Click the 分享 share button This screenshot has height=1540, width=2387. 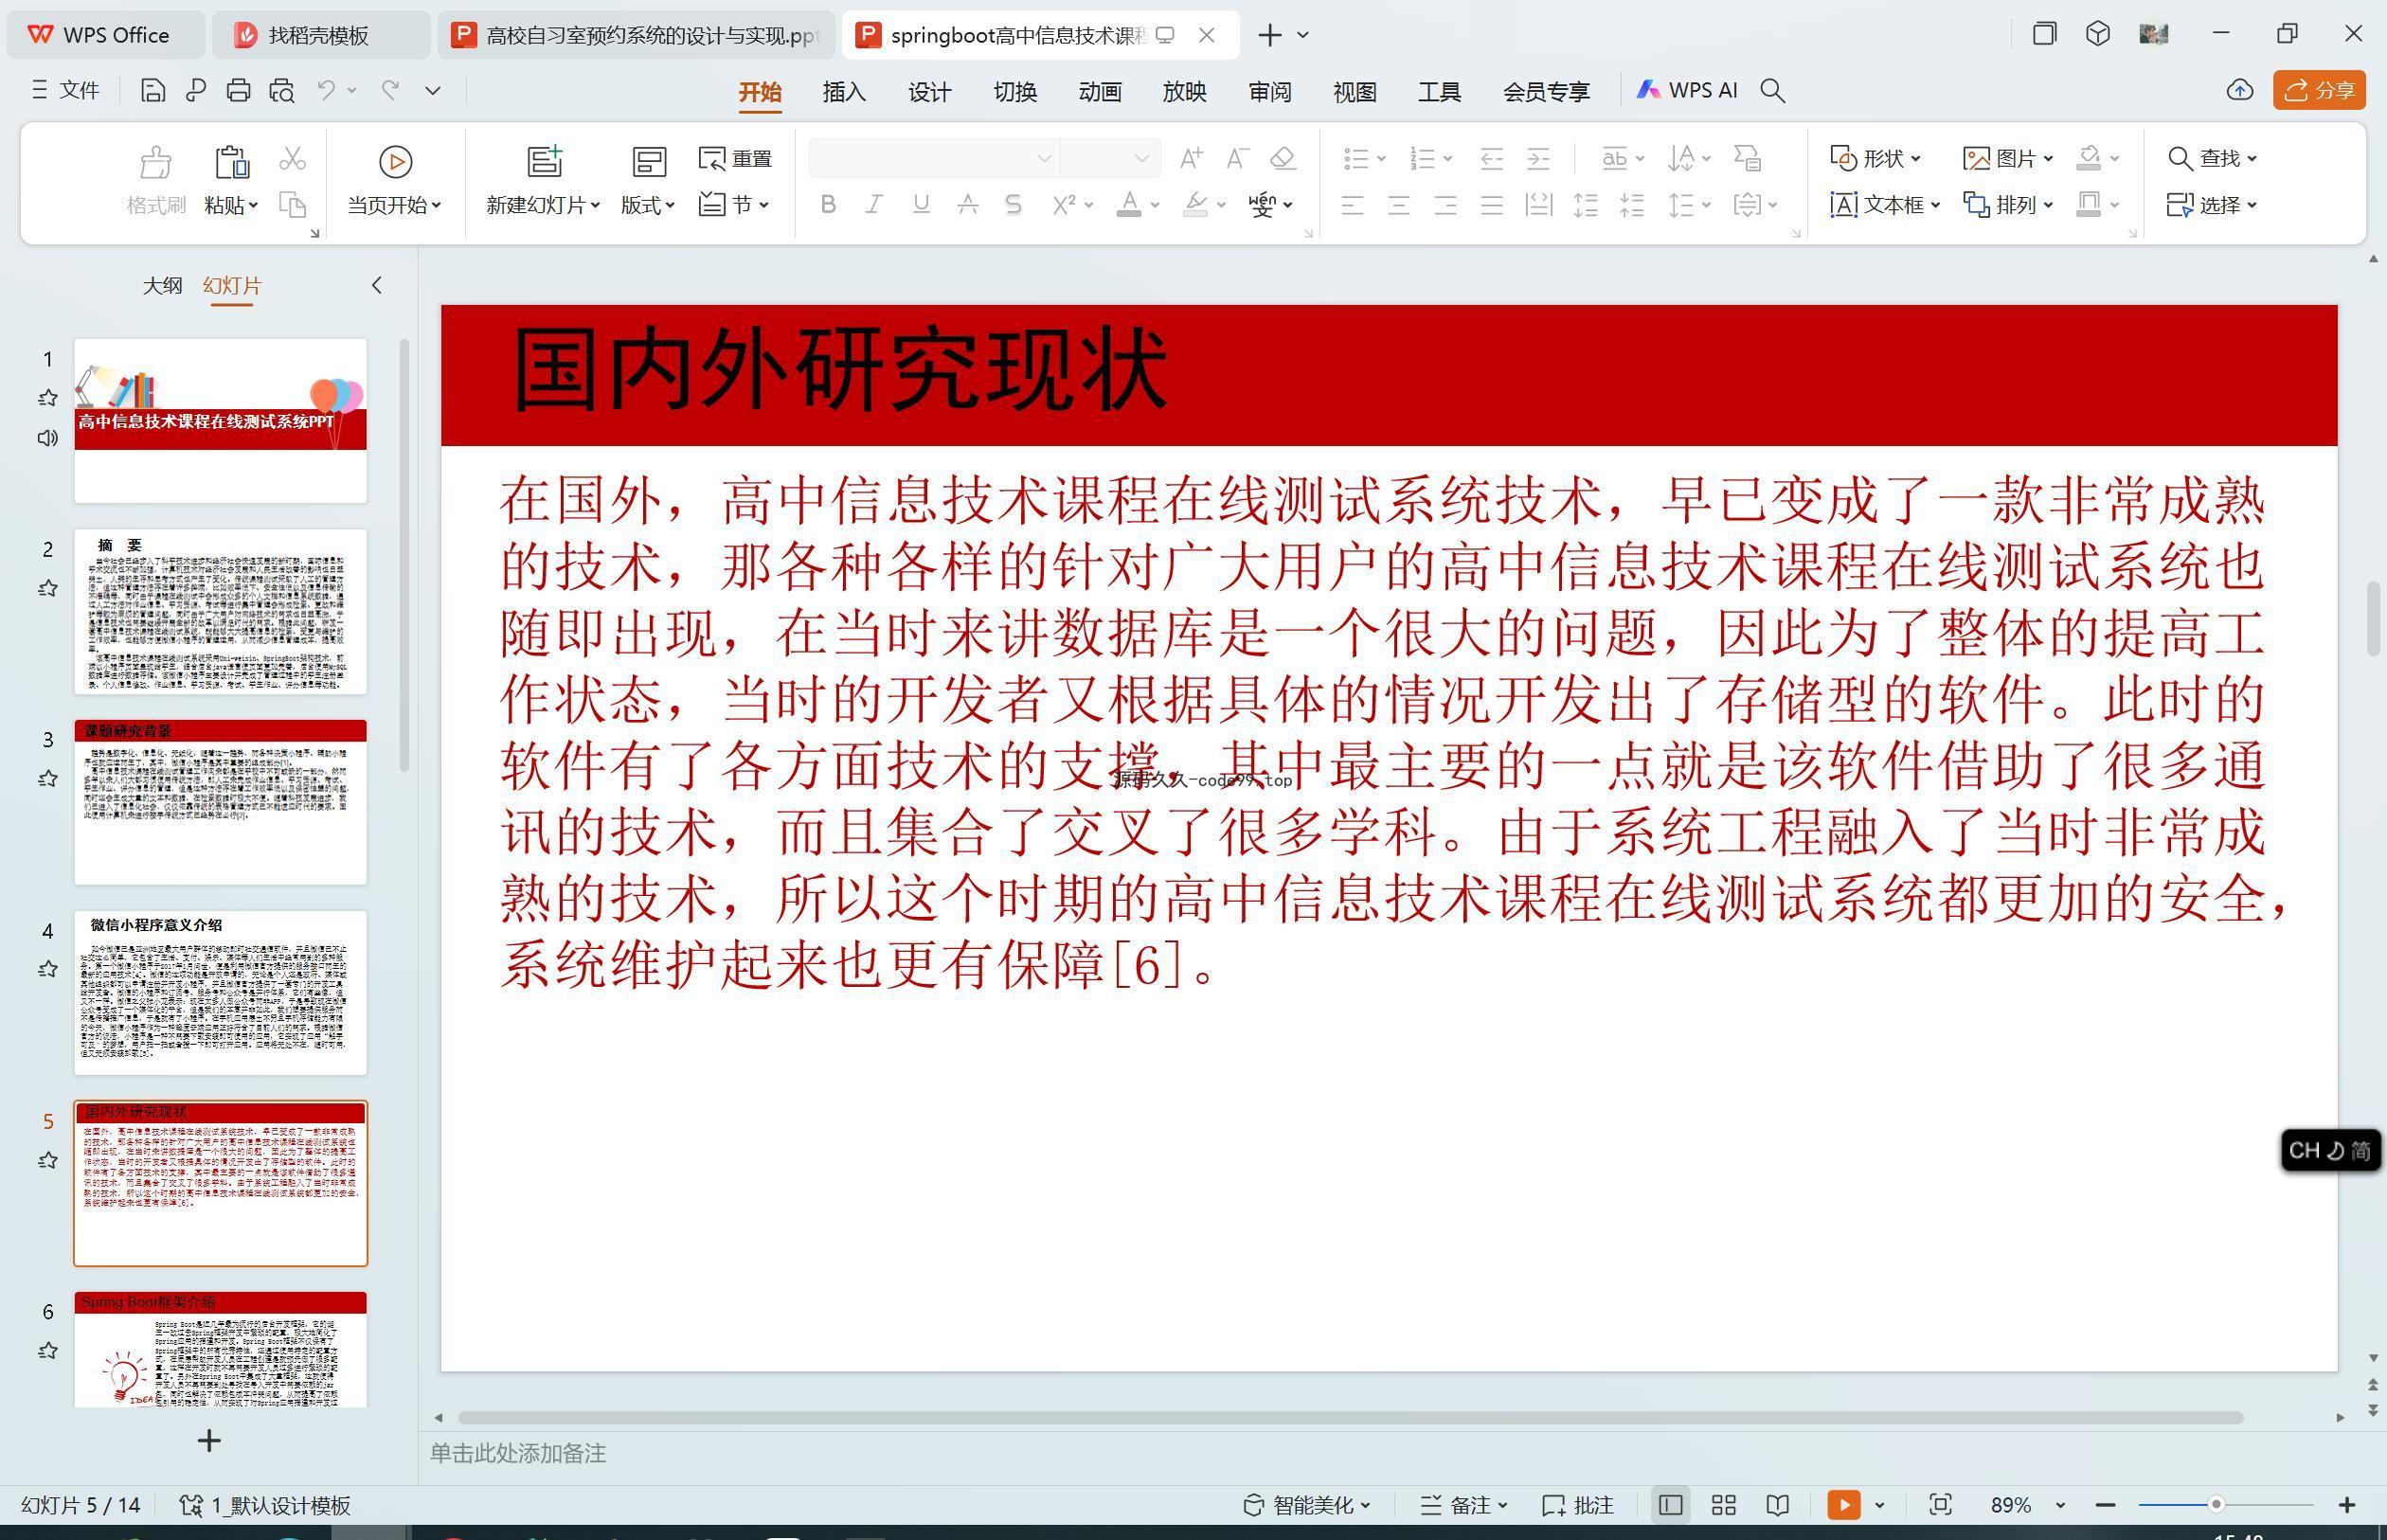2319,91
